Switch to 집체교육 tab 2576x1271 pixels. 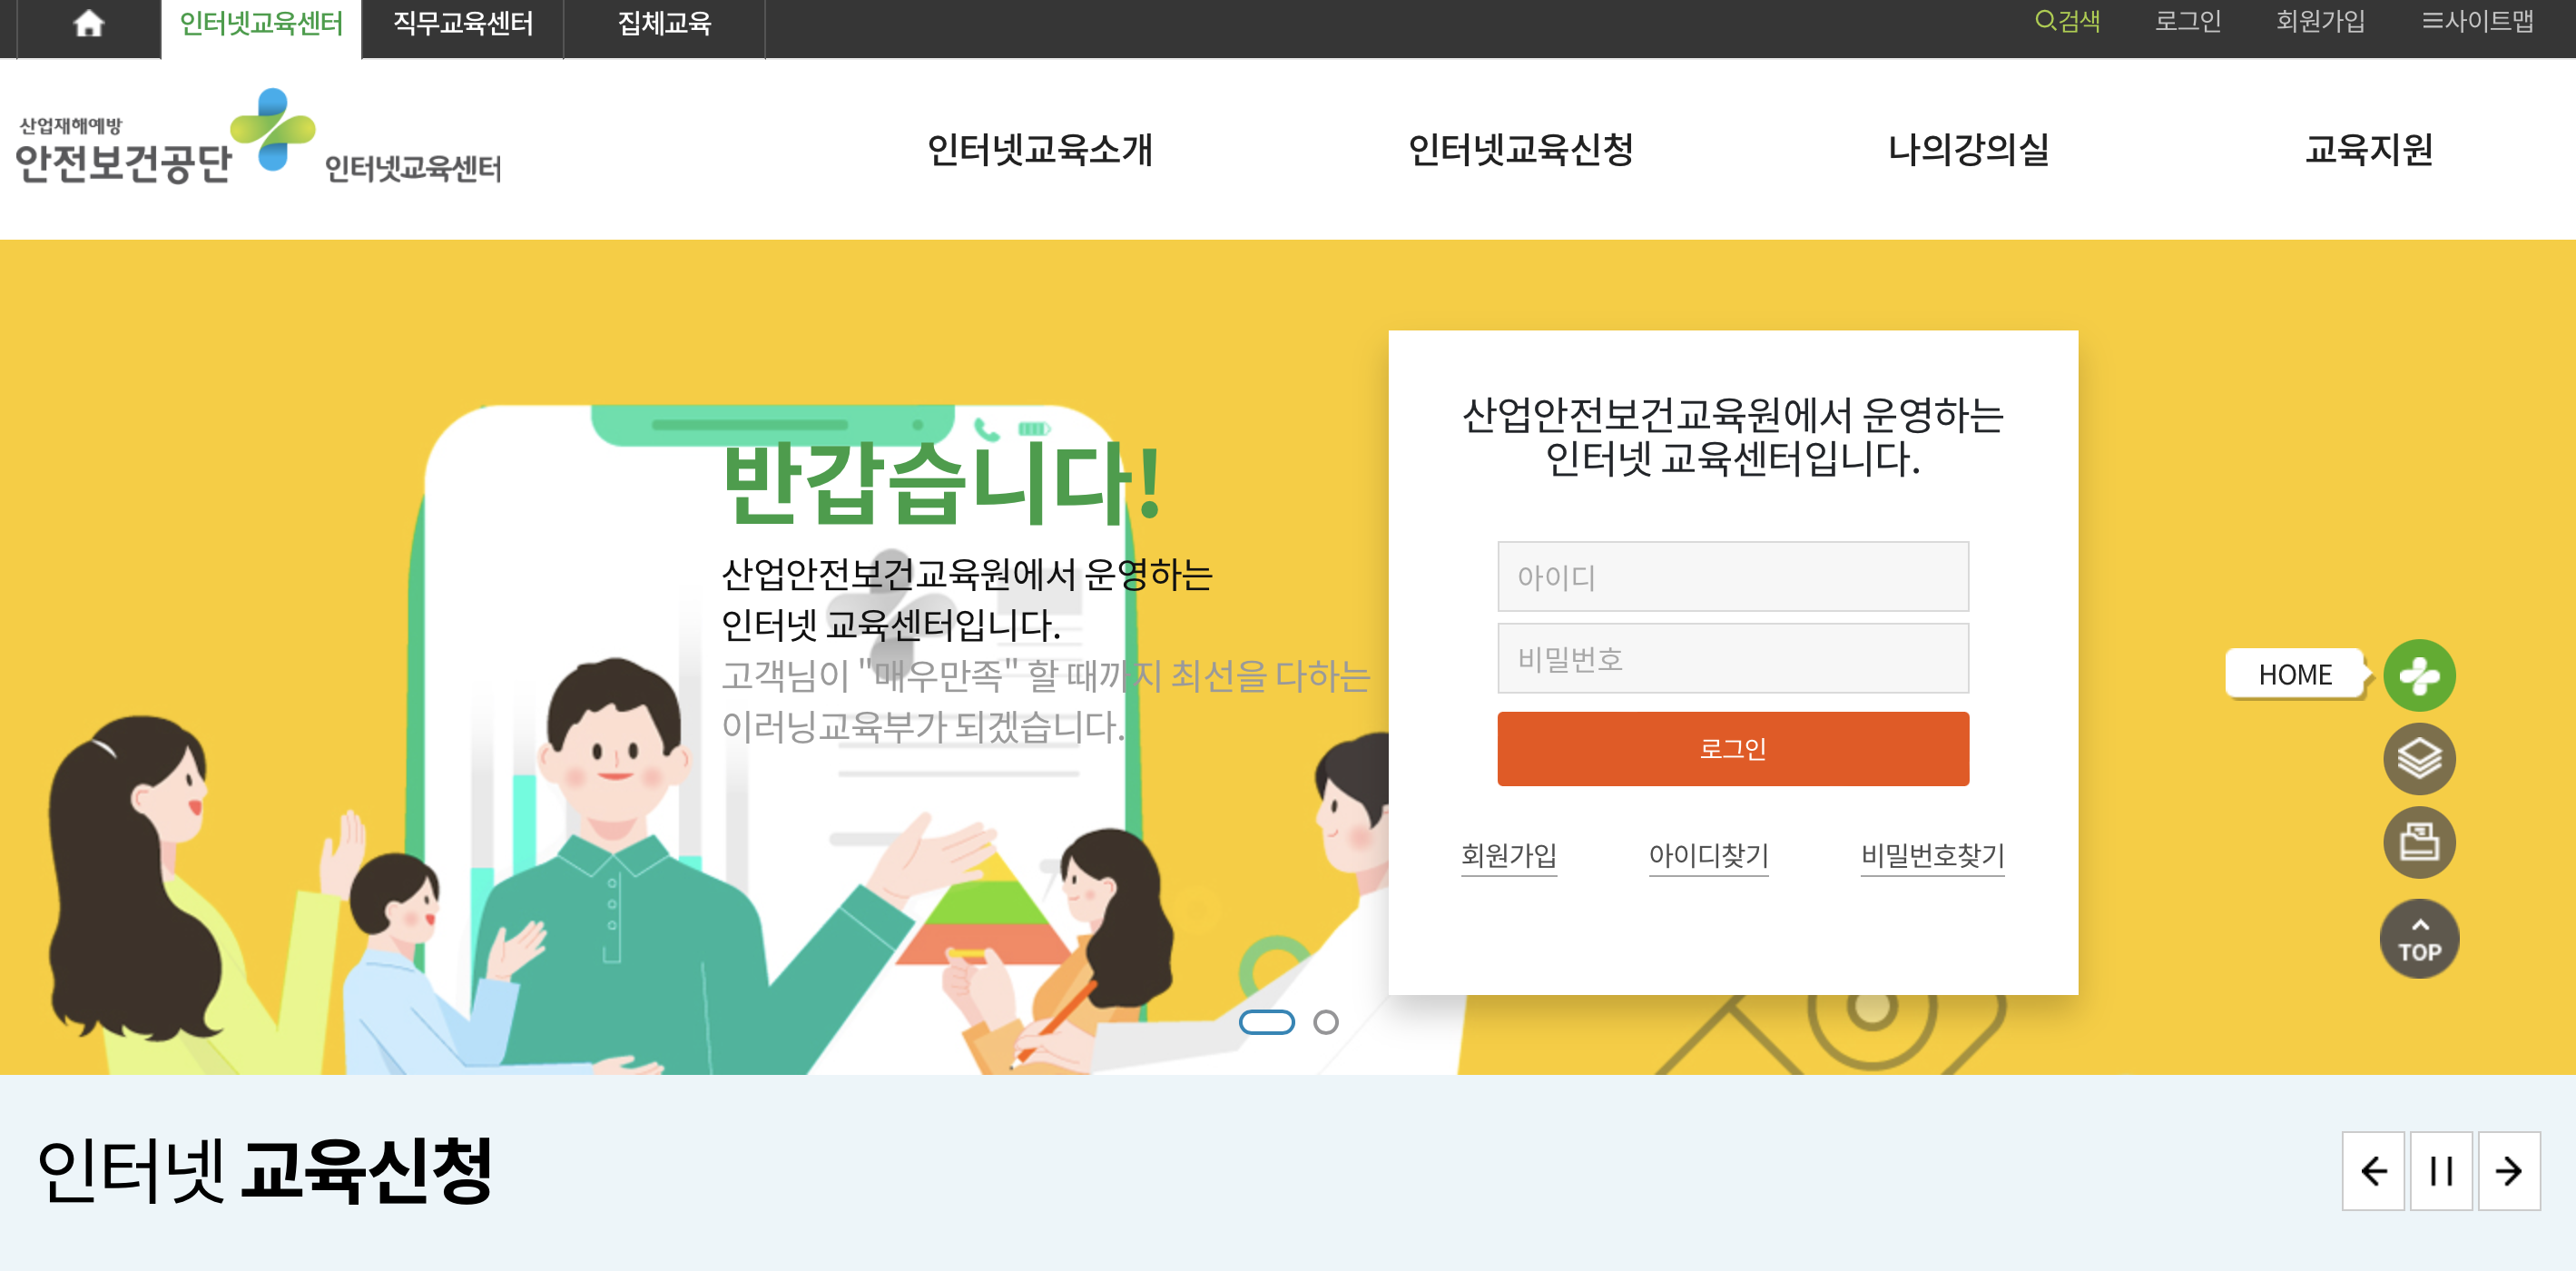point(664,24)
